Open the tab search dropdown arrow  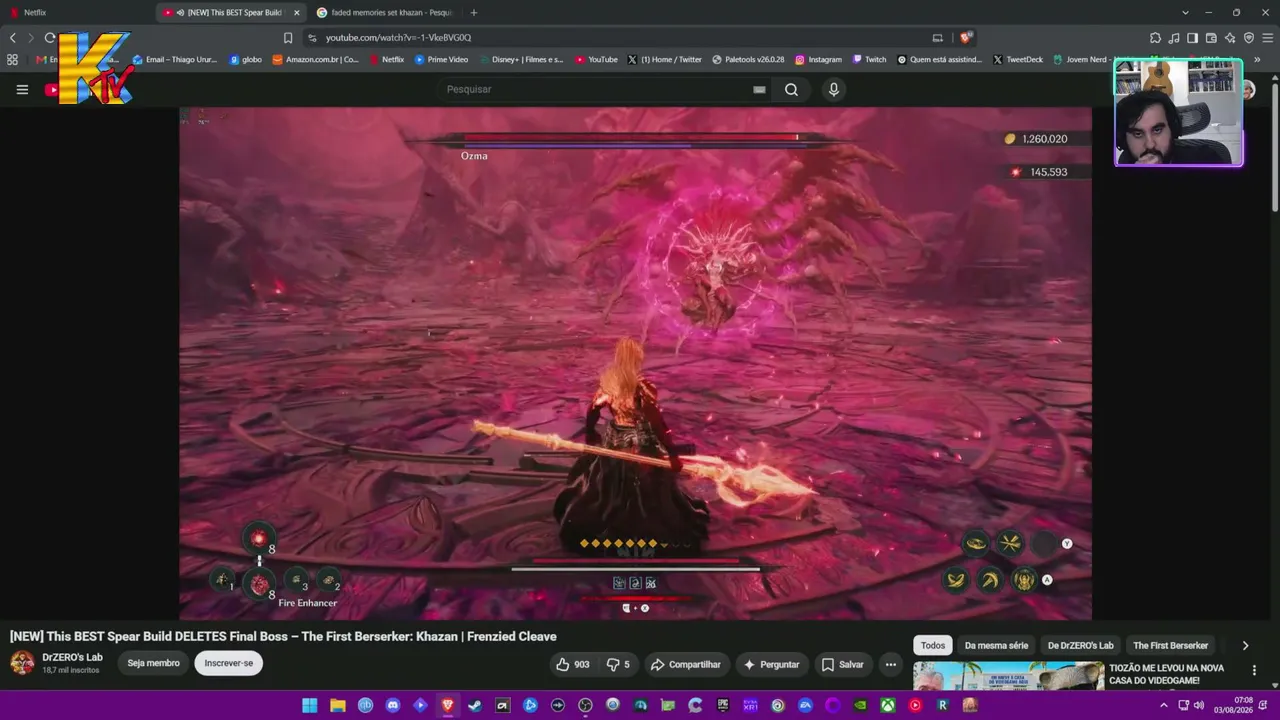(x=1185, y=13)
